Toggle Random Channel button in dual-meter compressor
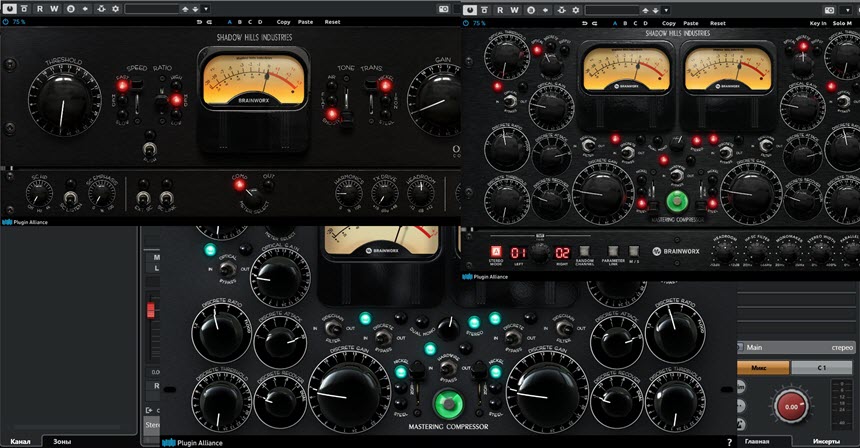This screenshot has width=860, height=448. (585, 251)
